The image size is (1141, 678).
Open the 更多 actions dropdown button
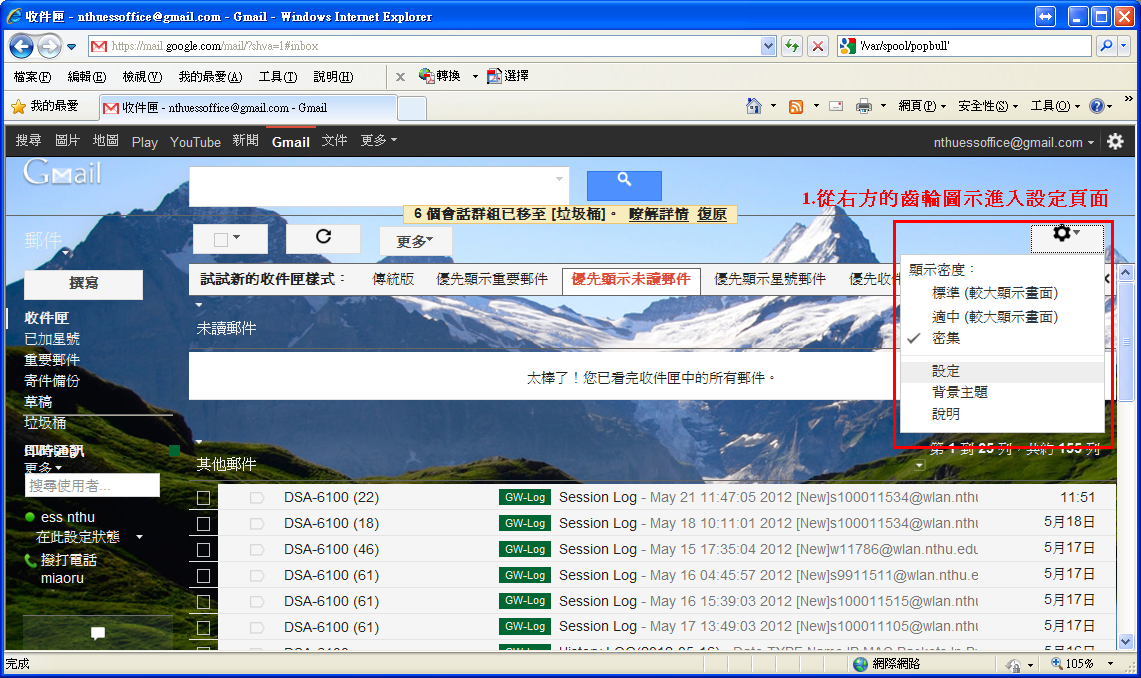point(415,241)
